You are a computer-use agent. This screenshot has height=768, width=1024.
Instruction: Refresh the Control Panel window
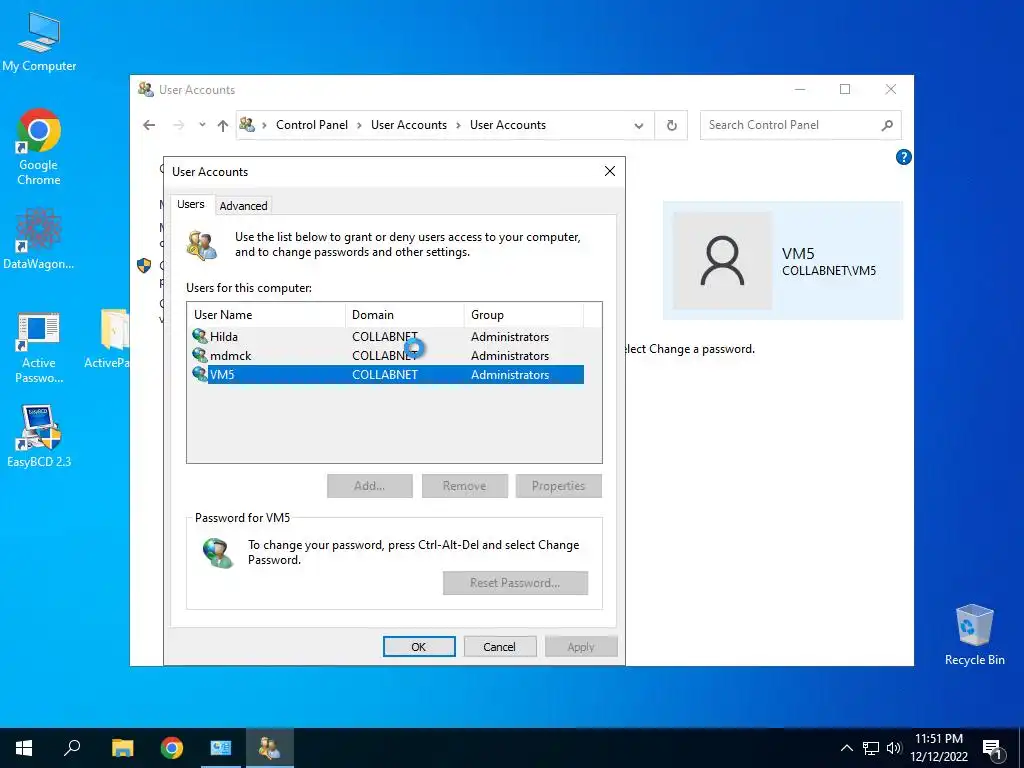click(x=671, y=125)
